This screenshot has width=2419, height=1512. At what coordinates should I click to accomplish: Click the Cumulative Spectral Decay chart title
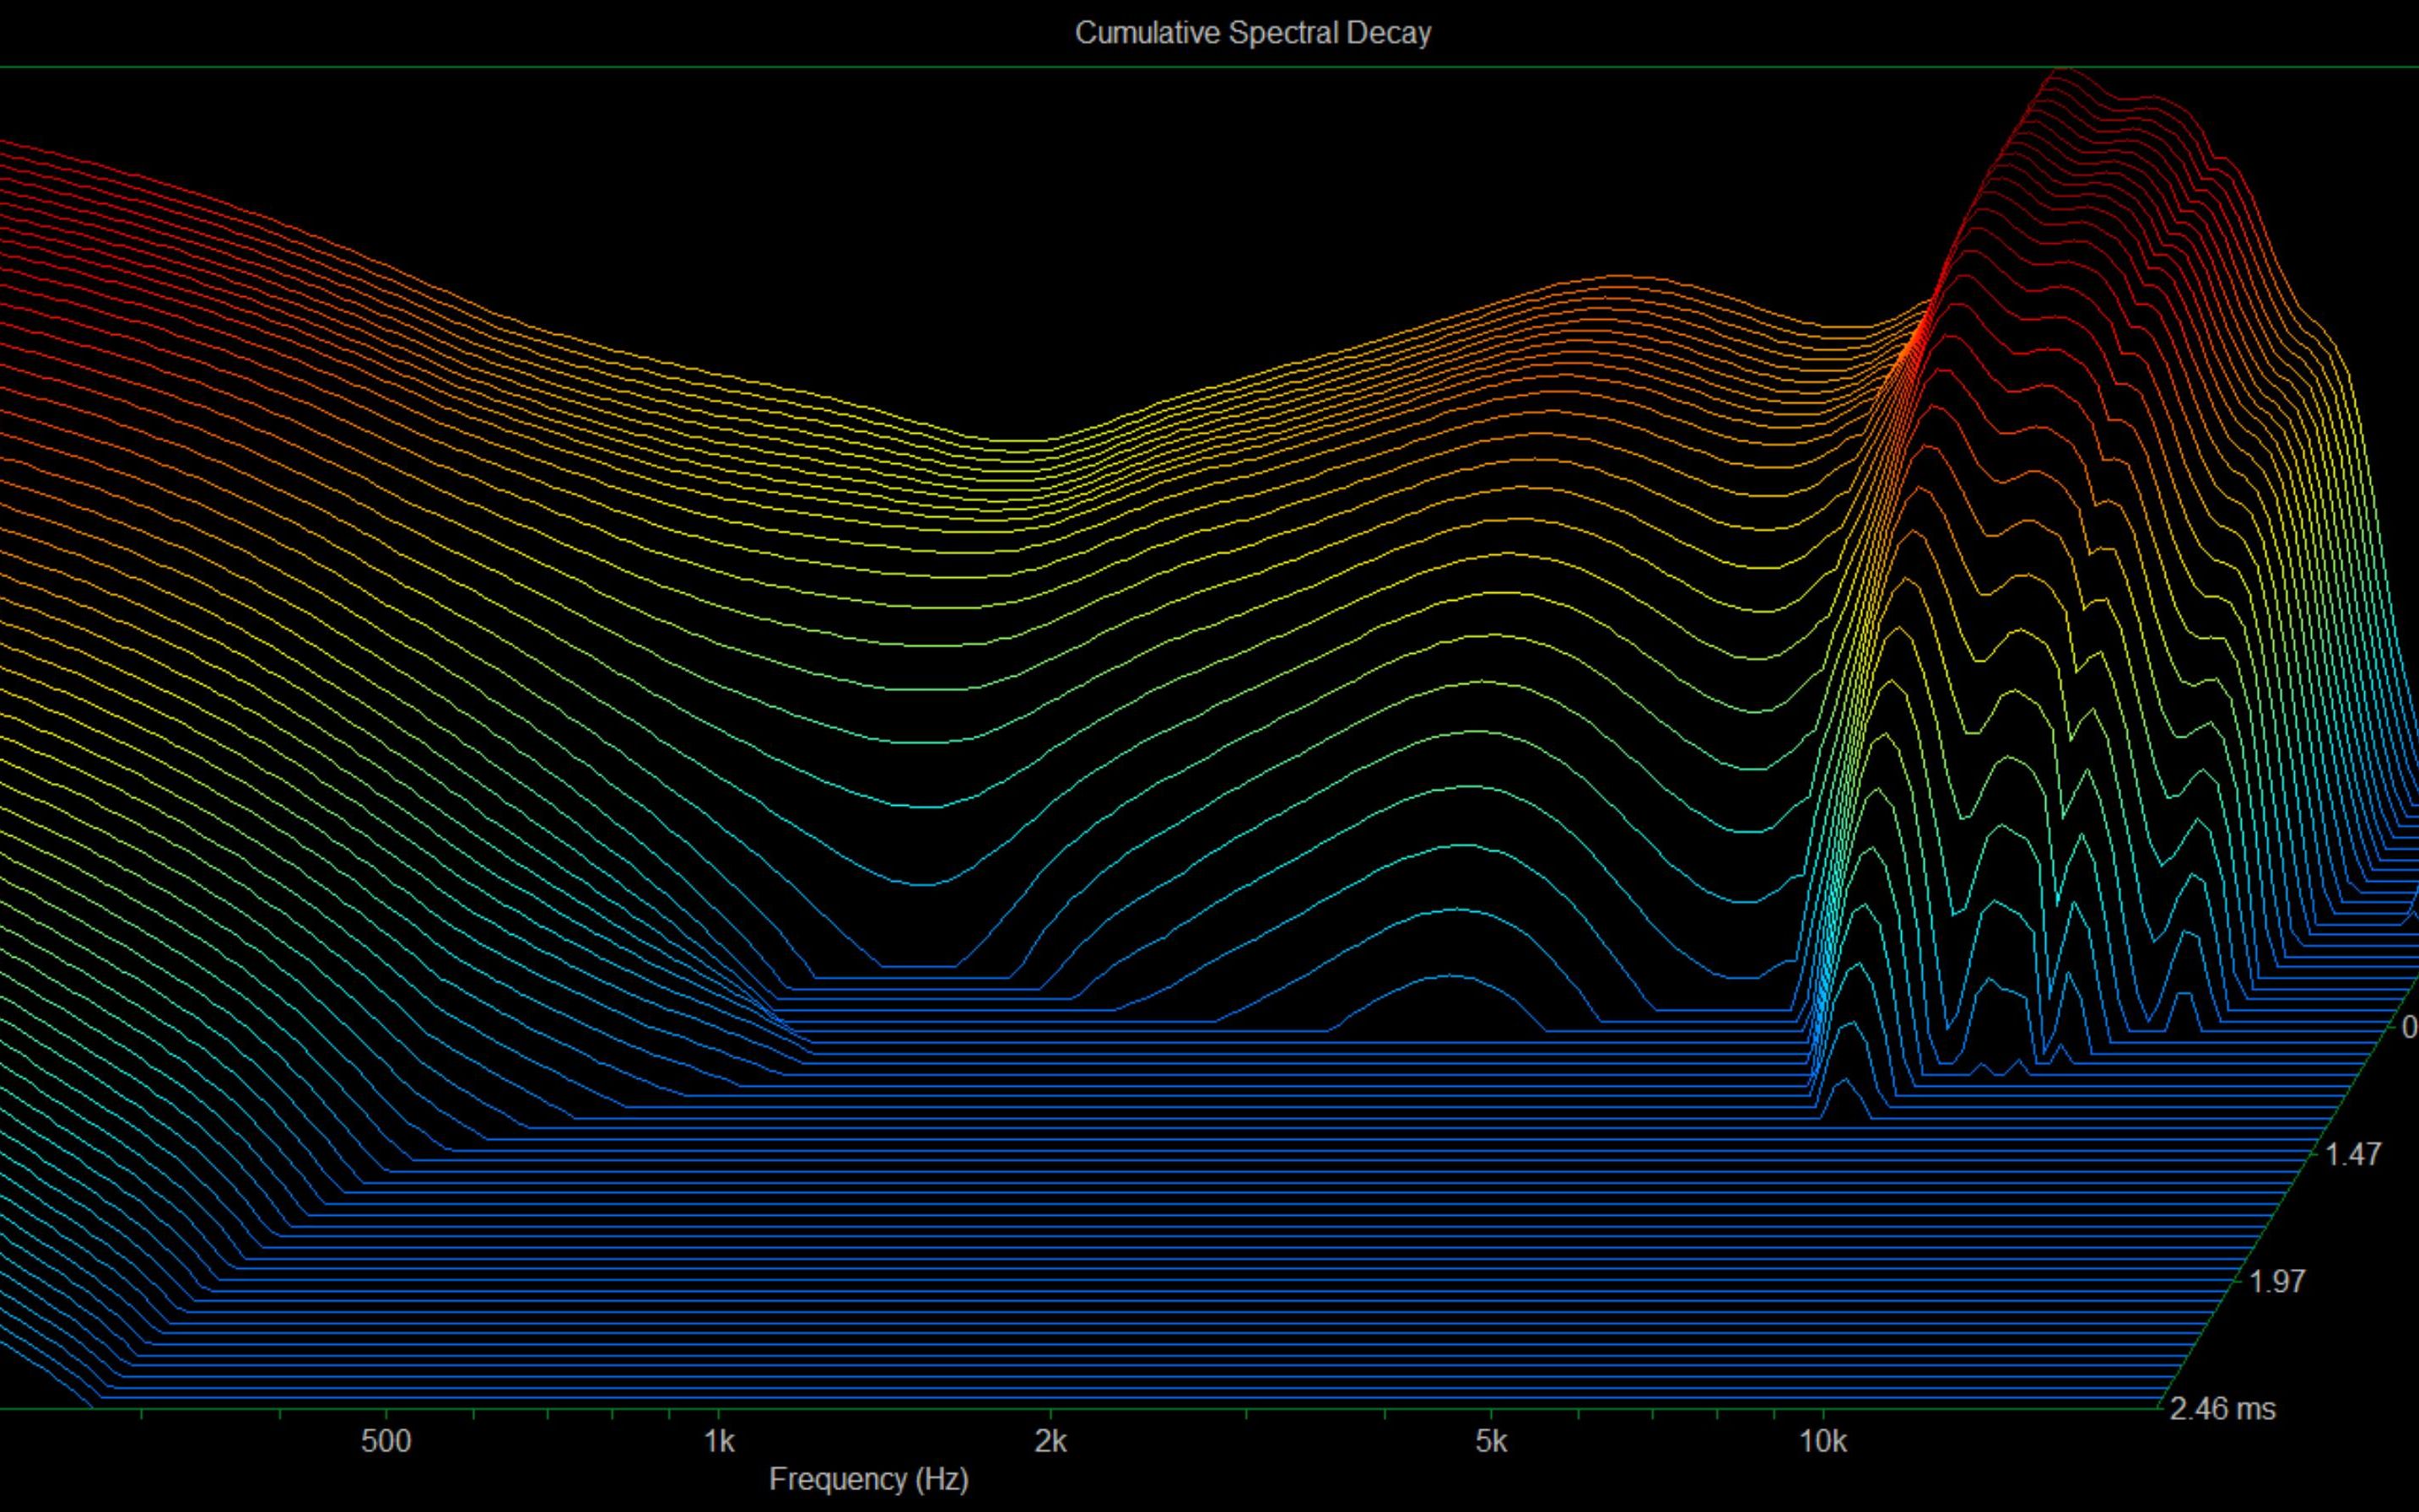(x=1252, y=33)
